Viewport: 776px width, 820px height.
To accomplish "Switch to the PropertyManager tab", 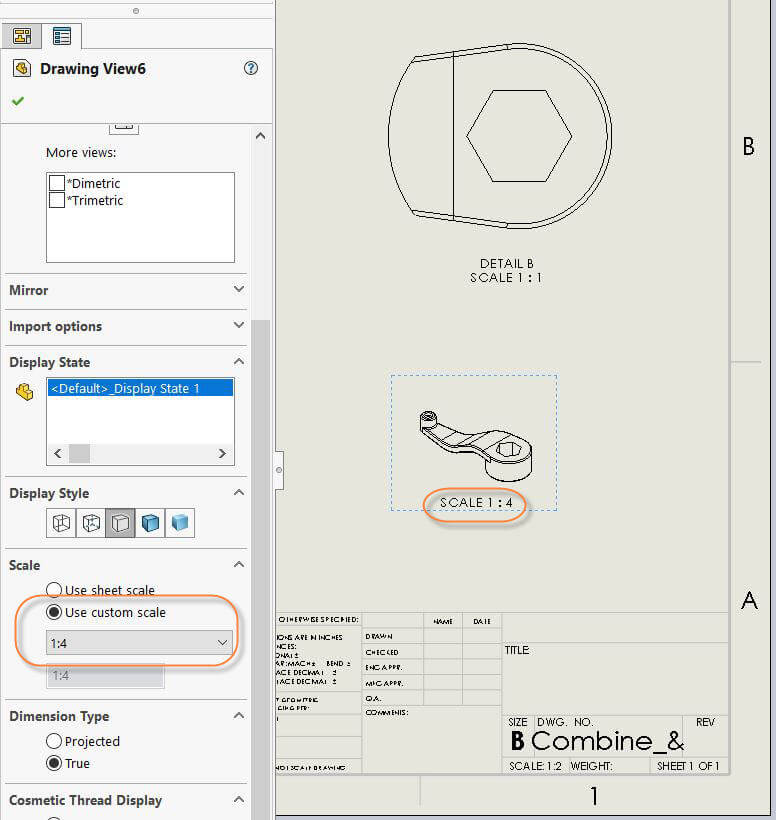I will coord(62,36).
